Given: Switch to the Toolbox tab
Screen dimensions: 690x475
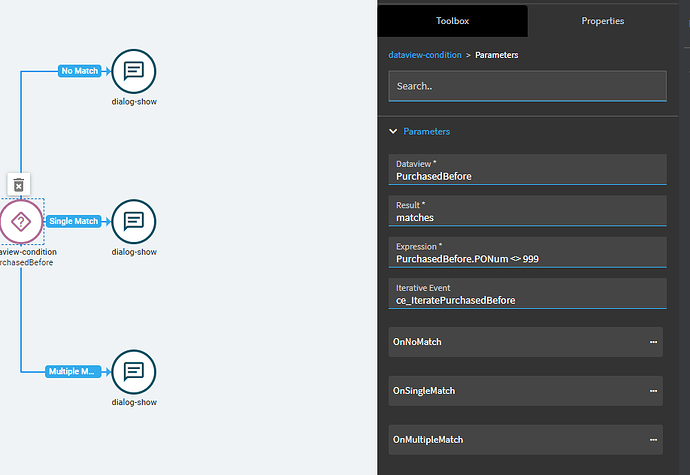Looking at the screenshot, I should 452,21.
